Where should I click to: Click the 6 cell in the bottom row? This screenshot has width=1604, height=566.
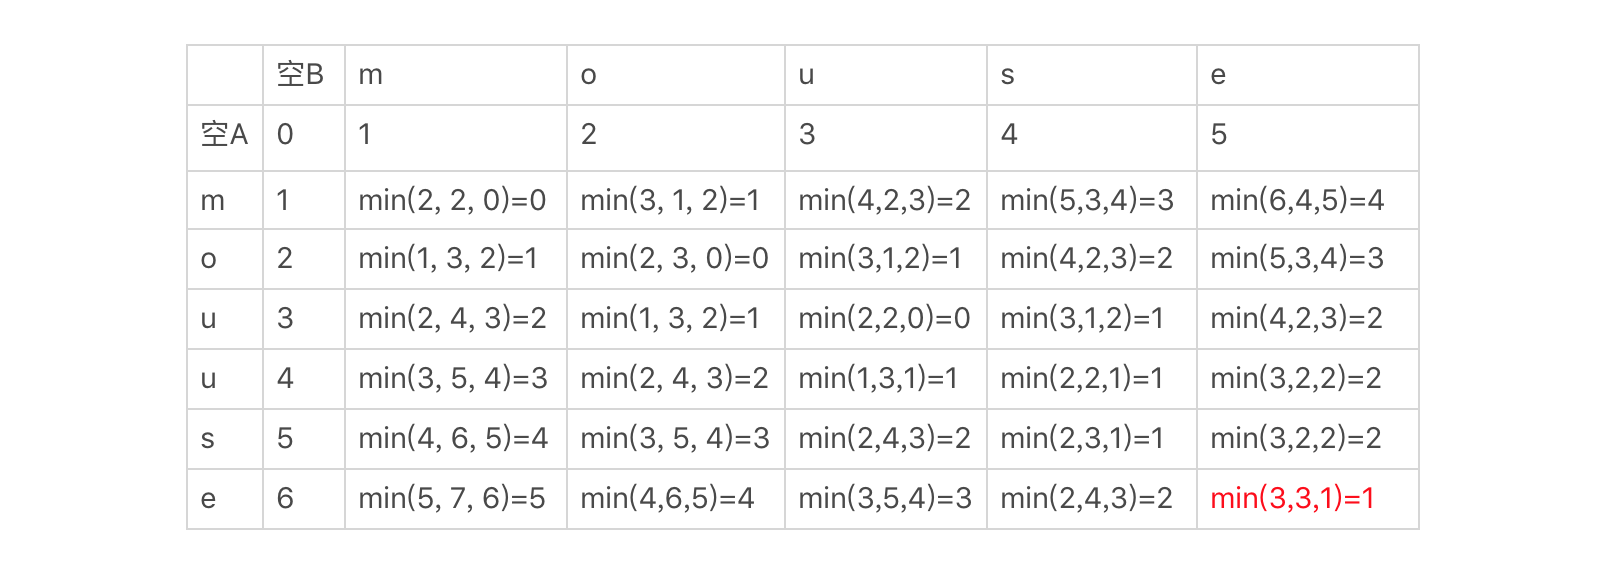coord(285,498)
